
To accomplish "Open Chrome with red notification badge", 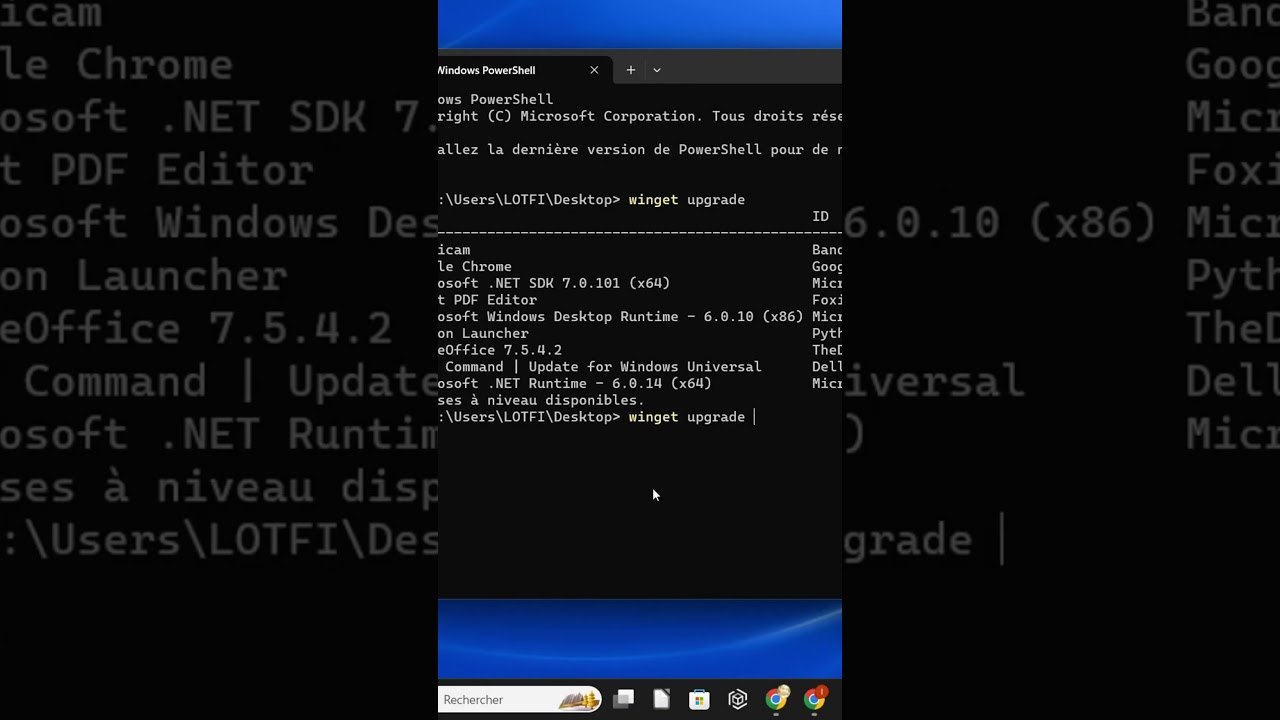I will (815, 699).
